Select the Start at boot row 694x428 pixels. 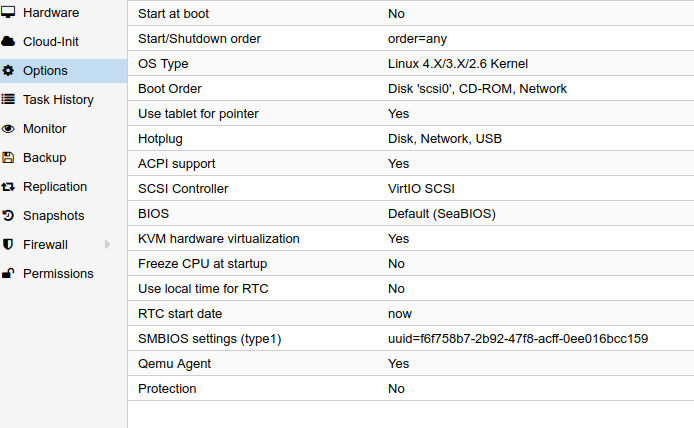click(411, 13)
